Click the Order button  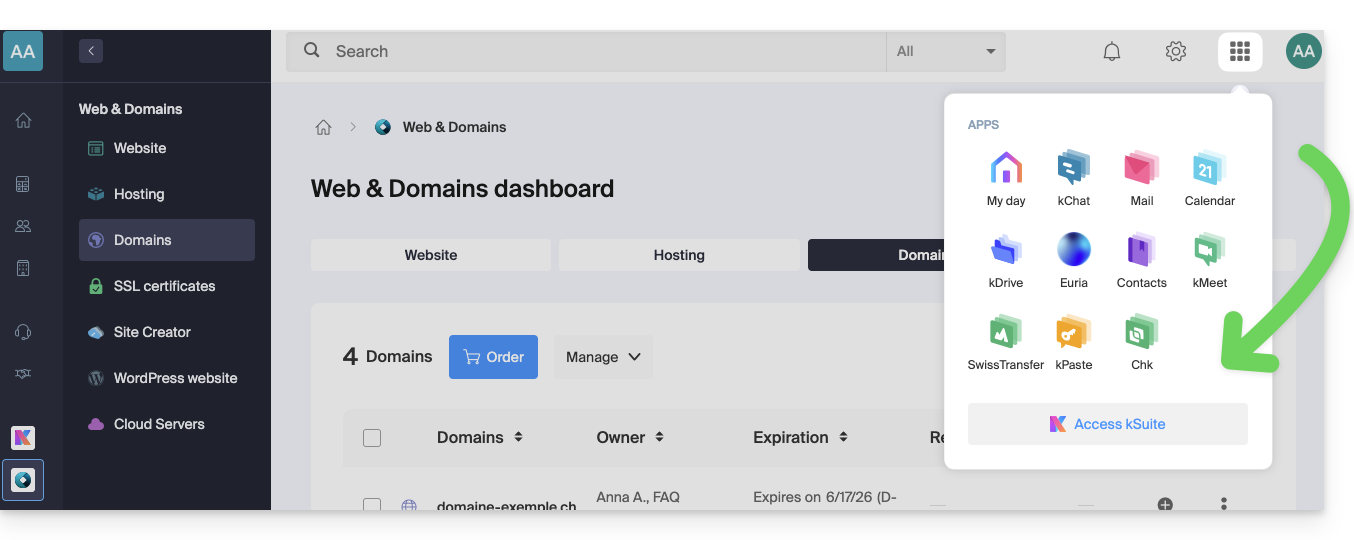tap(493, 357)
